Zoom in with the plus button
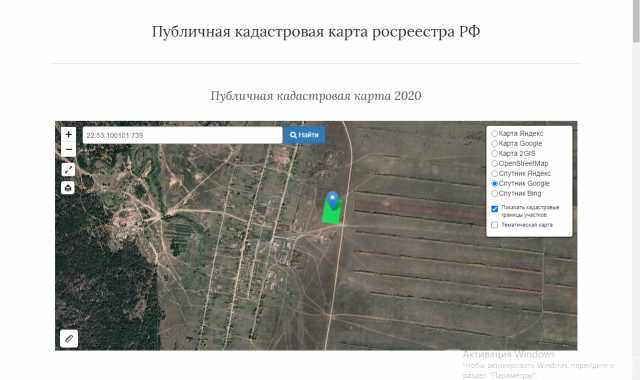The width and height of the screenshot is (640, 380). click(x=68, y=134)
